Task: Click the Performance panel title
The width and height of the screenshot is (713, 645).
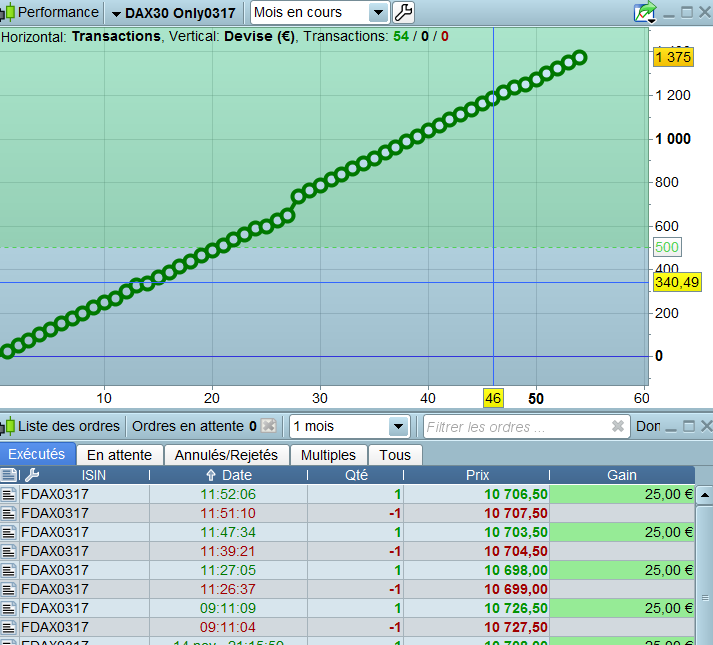Action: tap(58, 12)
